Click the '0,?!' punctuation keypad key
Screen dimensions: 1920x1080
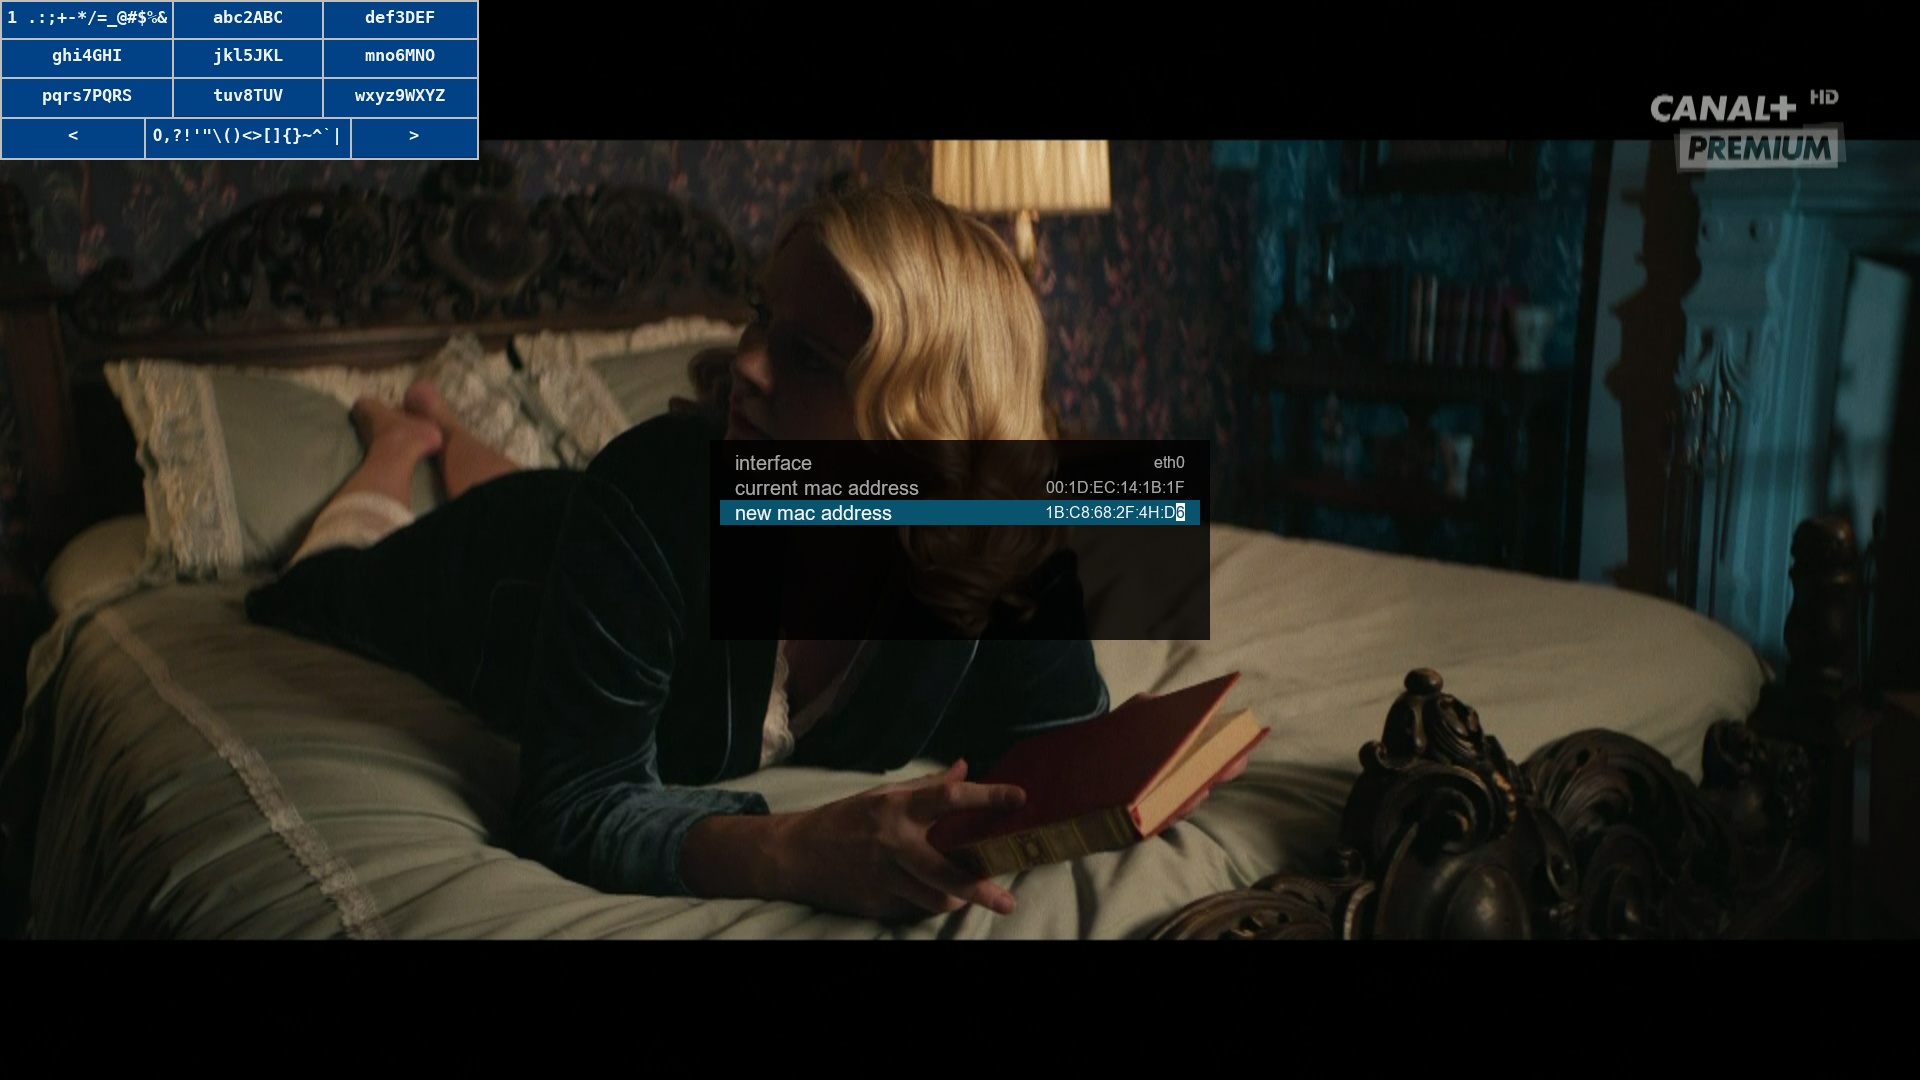[248, 138]
